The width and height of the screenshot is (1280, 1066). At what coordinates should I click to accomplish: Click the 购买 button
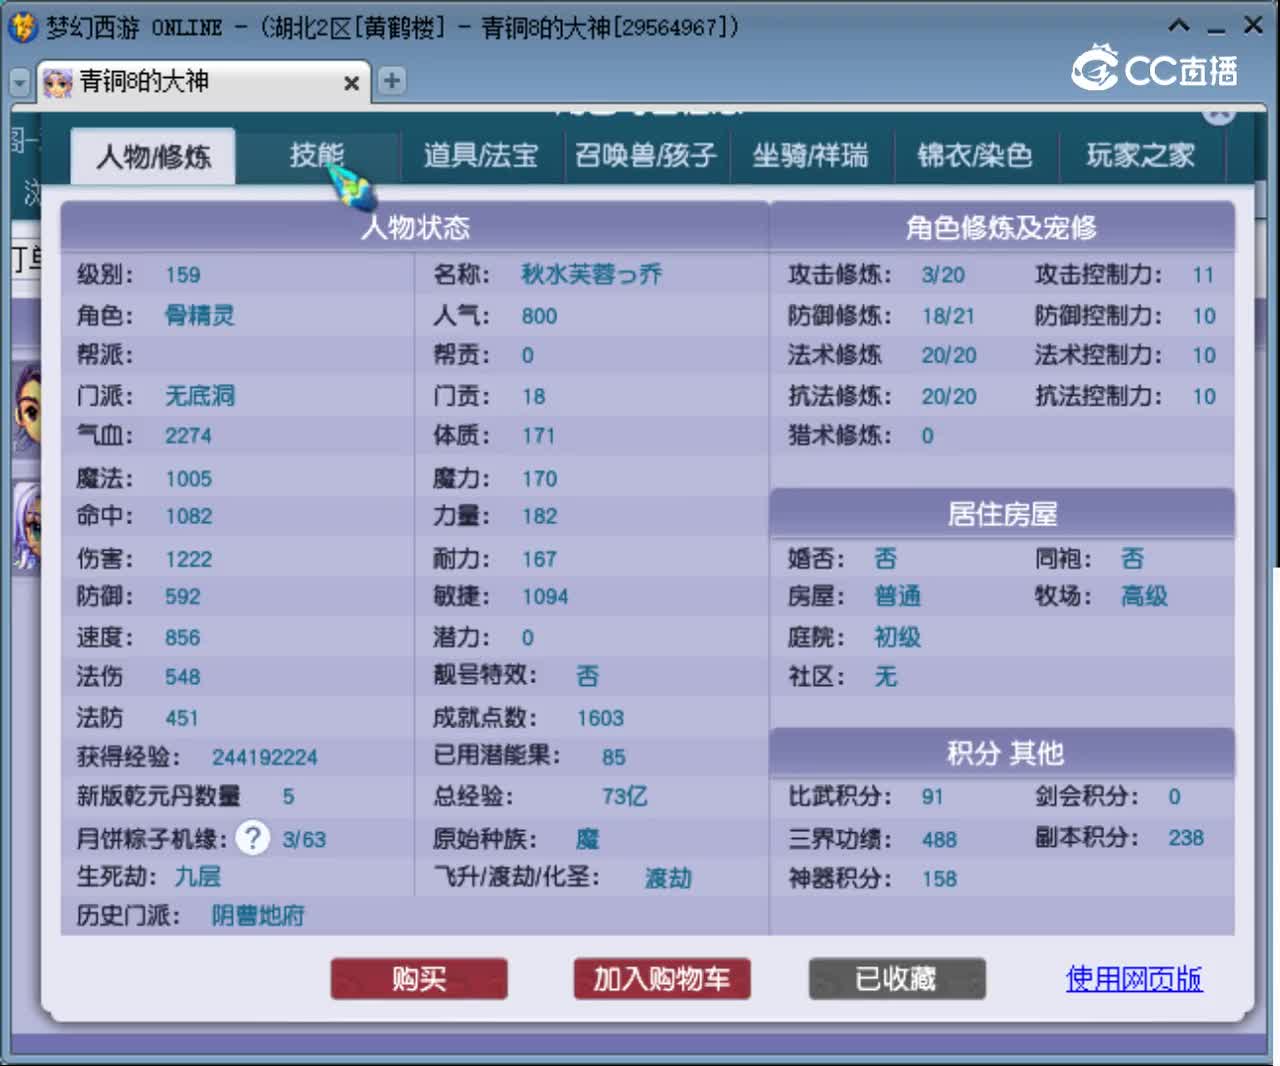point(419,978)
